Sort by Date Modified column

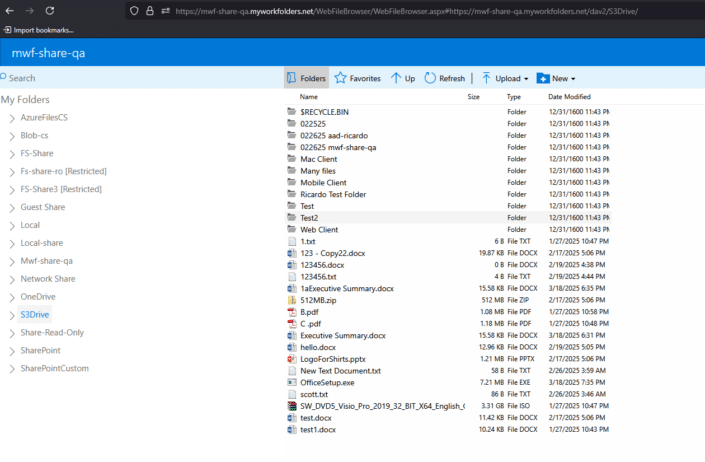tap(569, 97)
